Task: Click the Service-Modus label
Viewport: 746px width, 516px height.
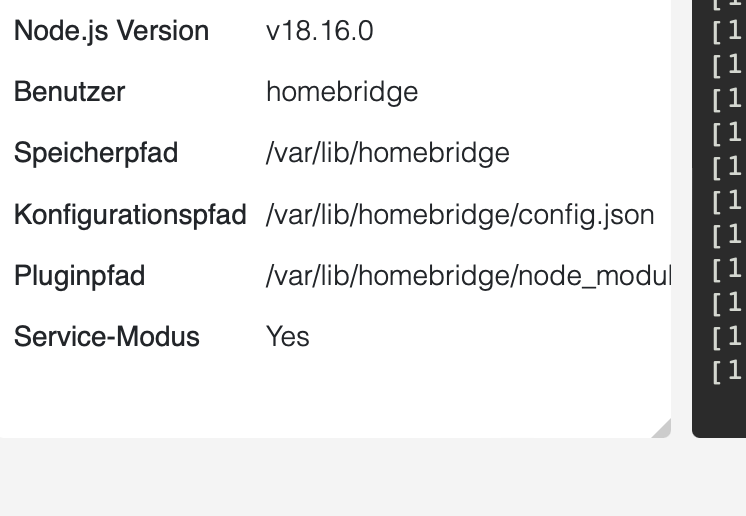Action: [106, 337]
